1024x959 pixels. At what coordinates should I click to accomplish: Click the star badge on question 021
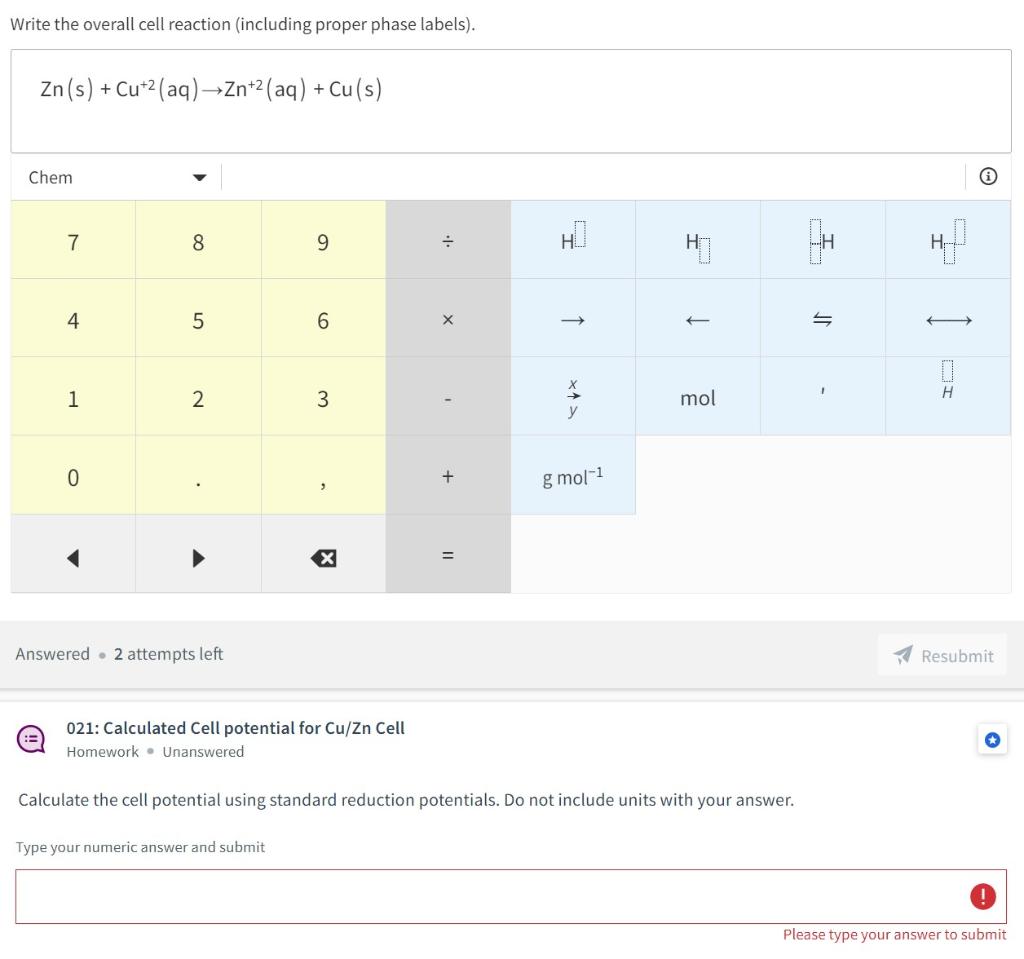992,740
